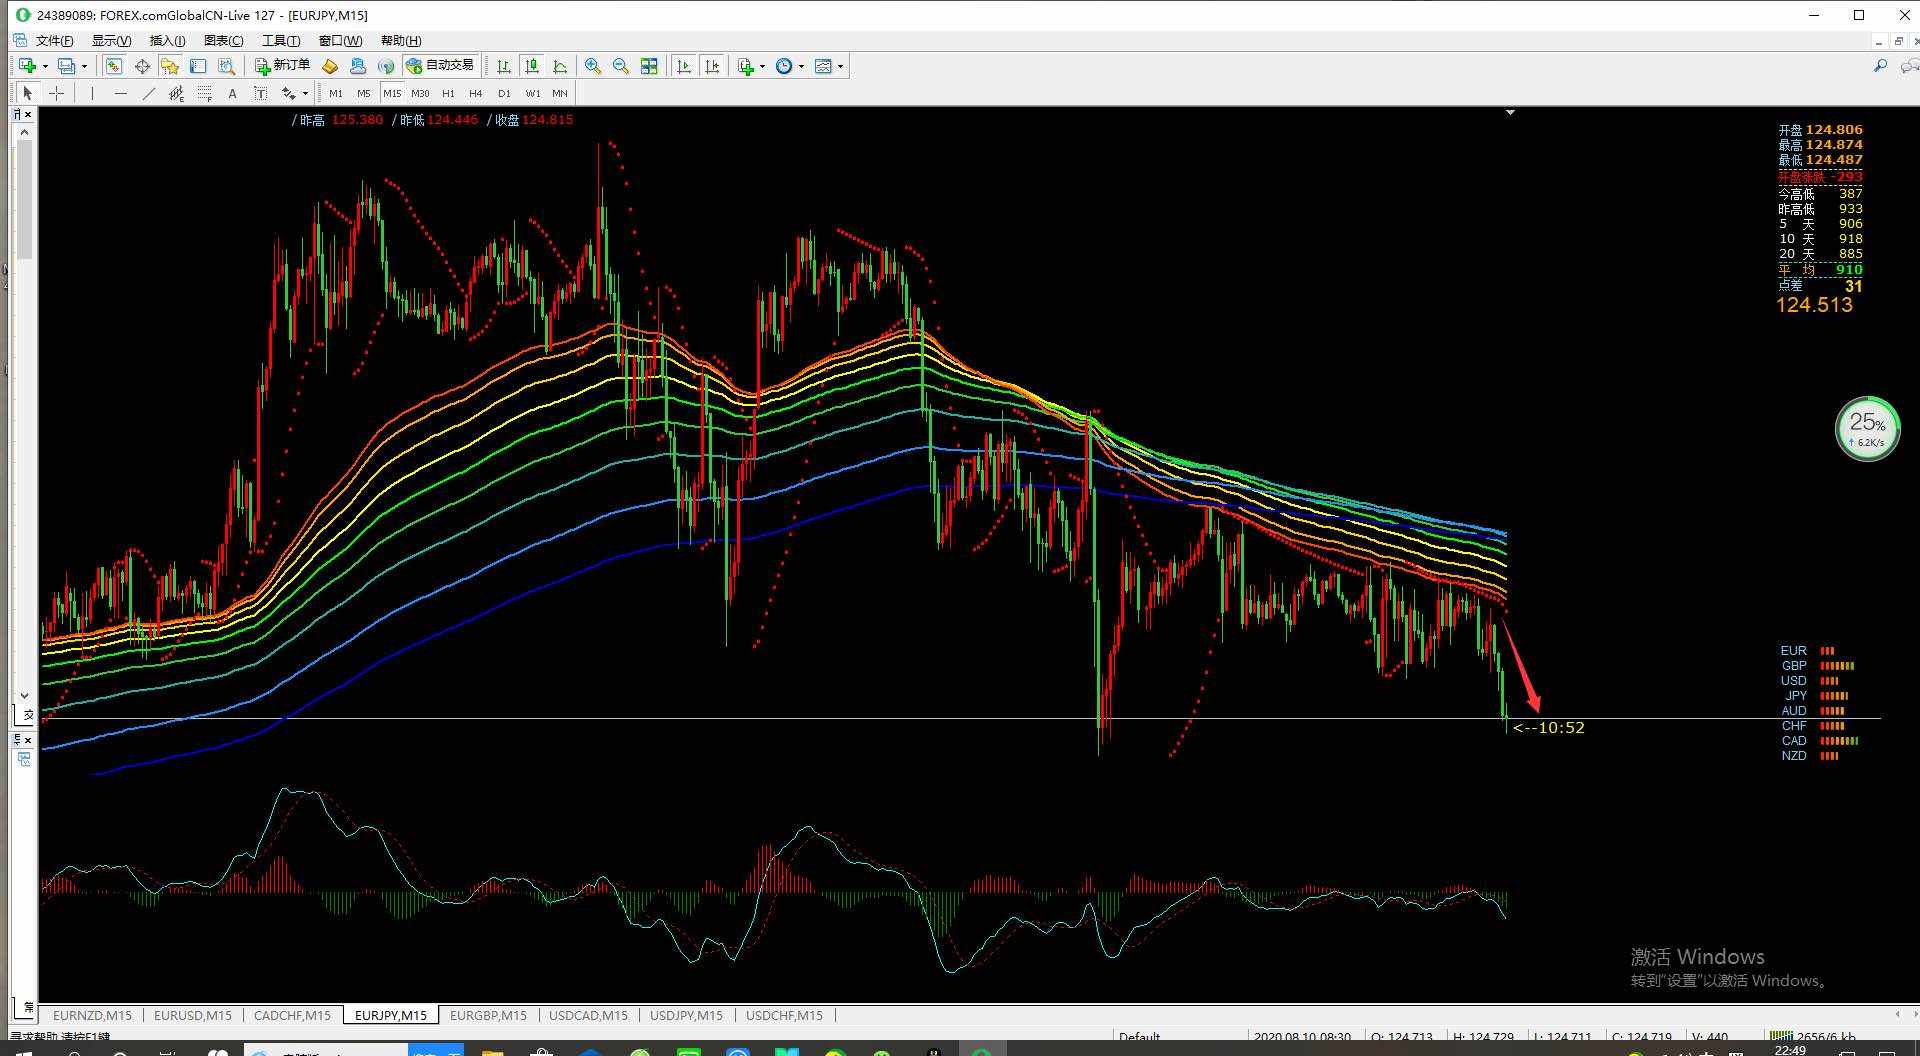Screen dimensions: 1920x1056
Task: Click the New Chart toolbar icon
Action: (x=27, y=66)
